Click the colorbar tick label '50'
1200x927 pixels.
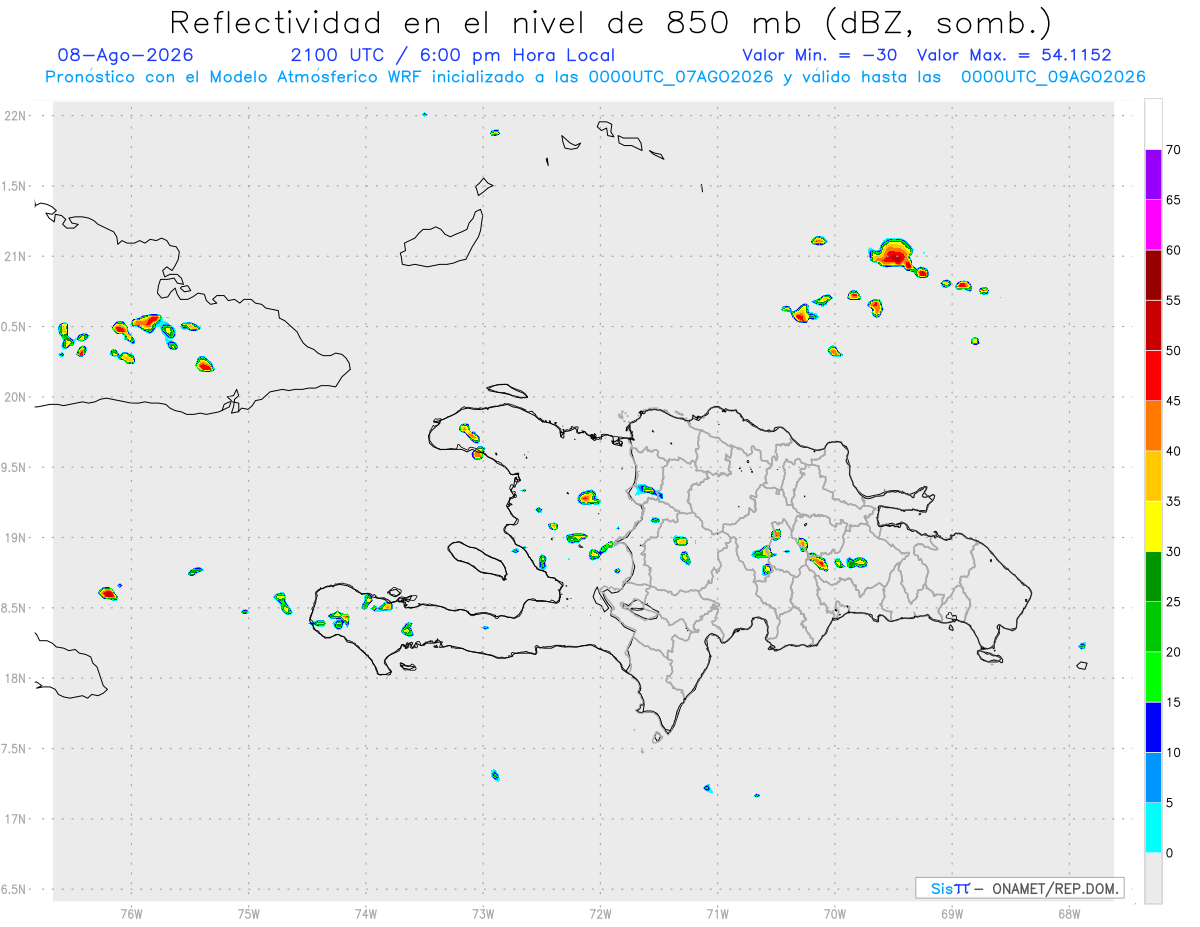click(1174, 351)
